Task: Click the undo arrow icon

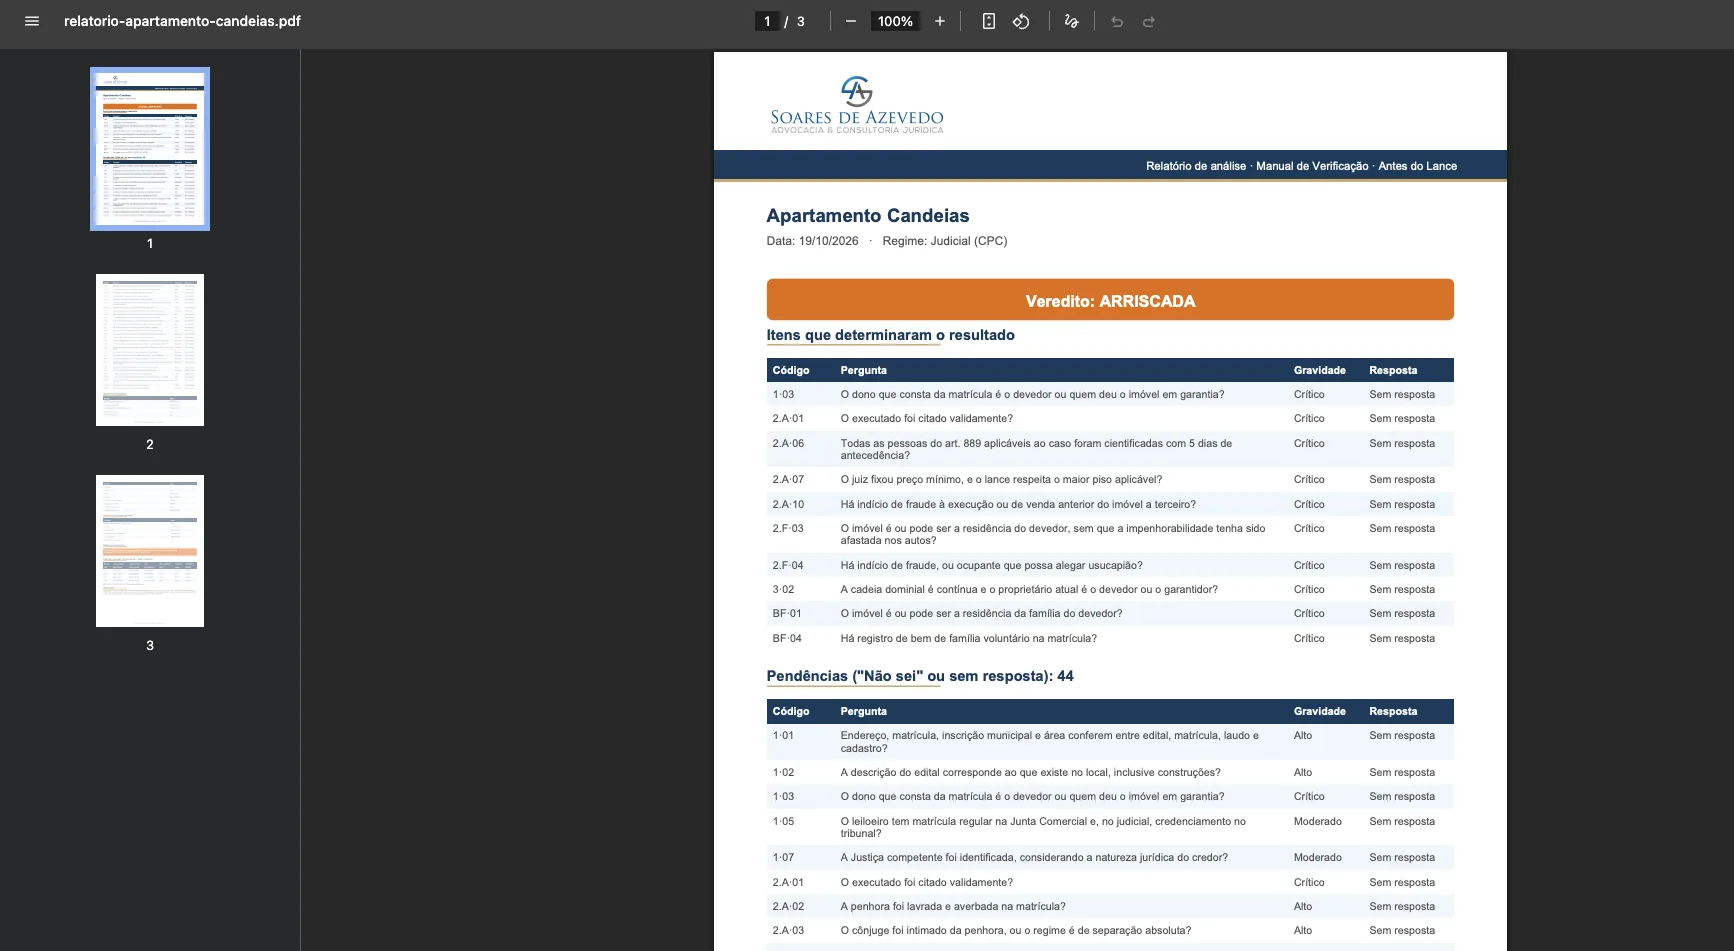Action: pyautogui.click(x=1117, y=21)
